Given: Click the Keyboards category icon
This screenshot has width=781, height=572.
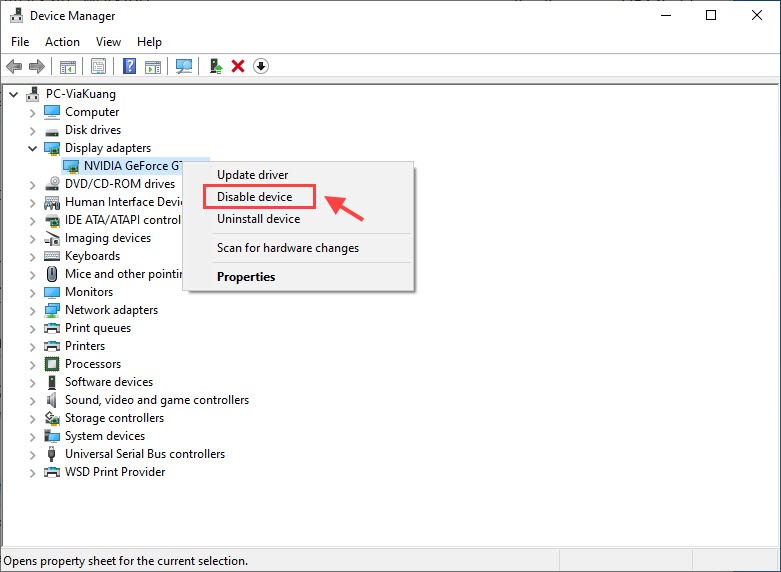Looking at the screenshot, I should (x=52, y=256).
